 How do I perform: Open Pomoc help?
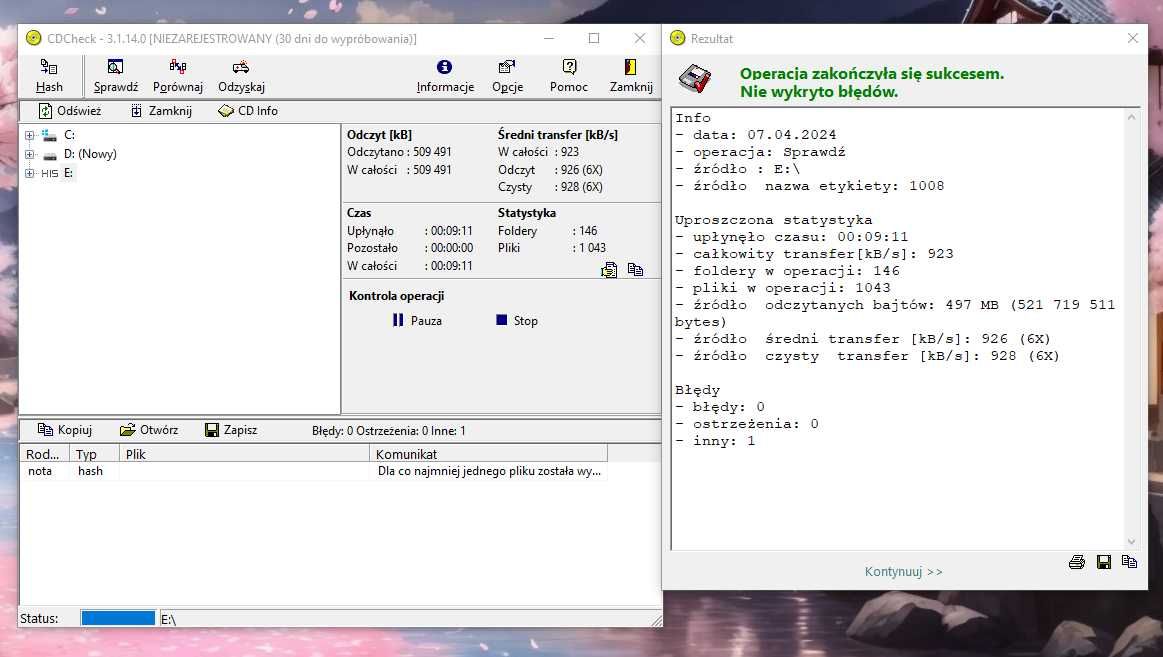click(569, 76)
